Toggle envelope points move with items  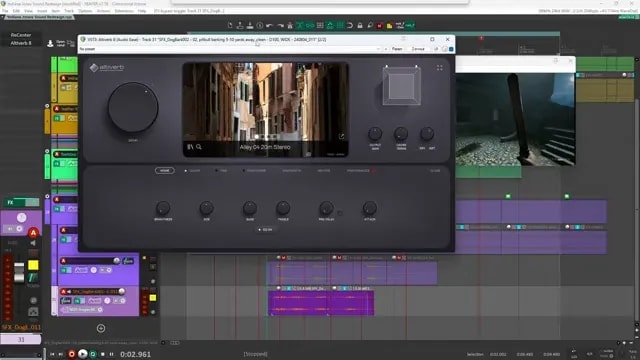[330, 25]
